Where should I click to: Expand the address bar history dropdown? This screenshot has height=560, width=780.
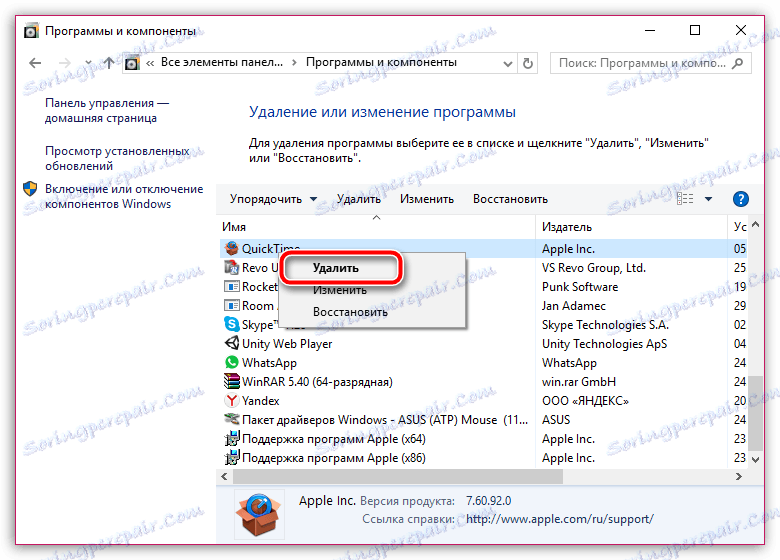tap(507, 64)
